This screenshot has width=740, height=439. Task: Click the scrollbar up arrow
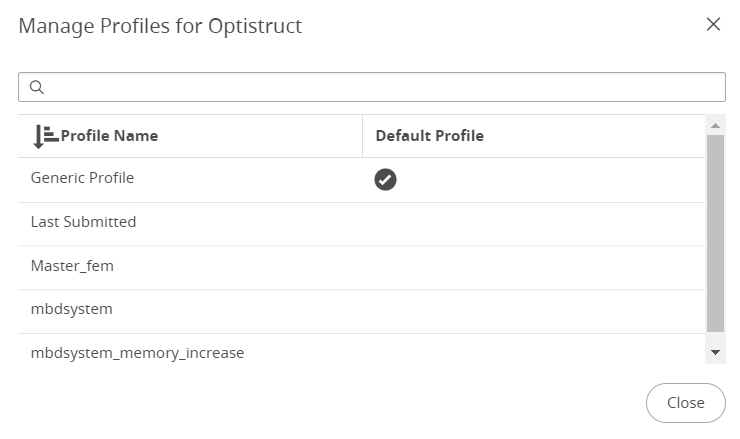[x=715, y=126]
